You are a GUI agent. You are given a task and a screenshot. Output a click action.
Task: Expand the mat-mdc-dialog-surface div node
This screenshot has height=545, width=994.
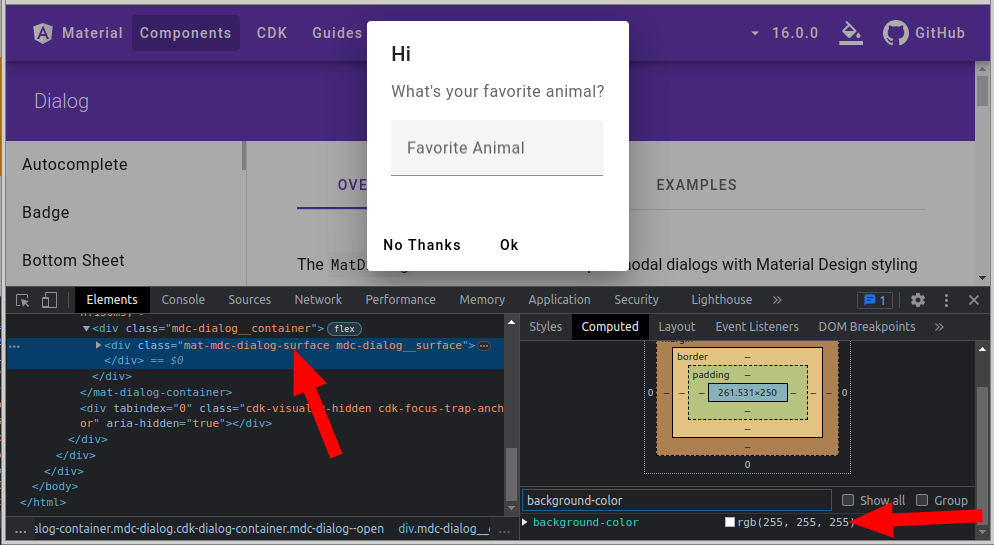[x=98, y=345]
